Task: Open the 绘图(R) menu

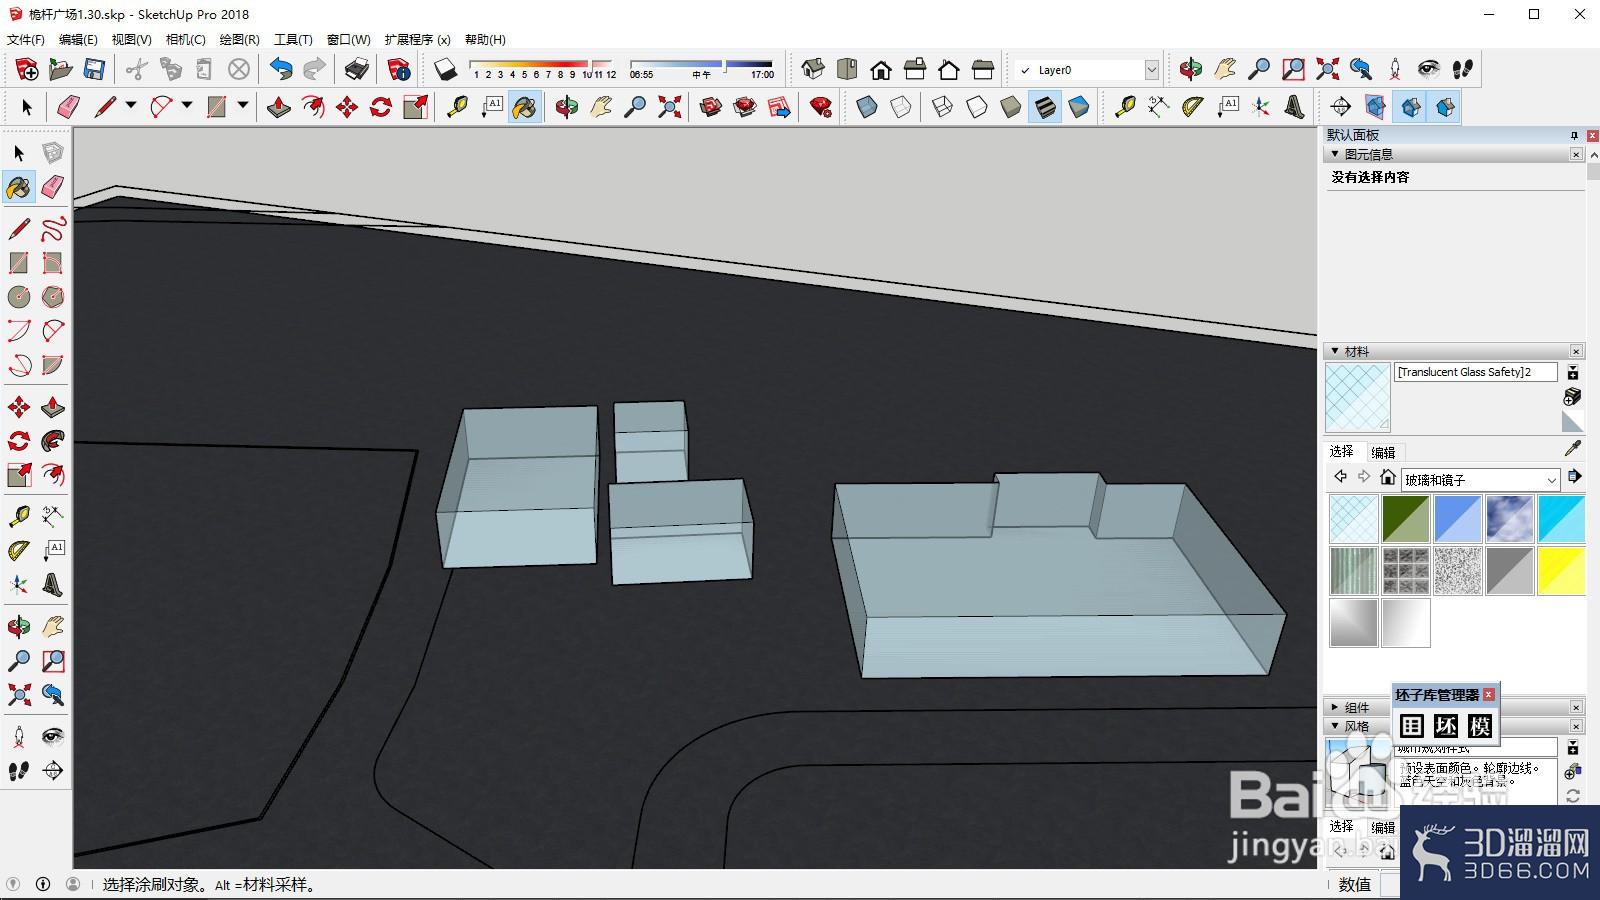Action: point(239,40)
